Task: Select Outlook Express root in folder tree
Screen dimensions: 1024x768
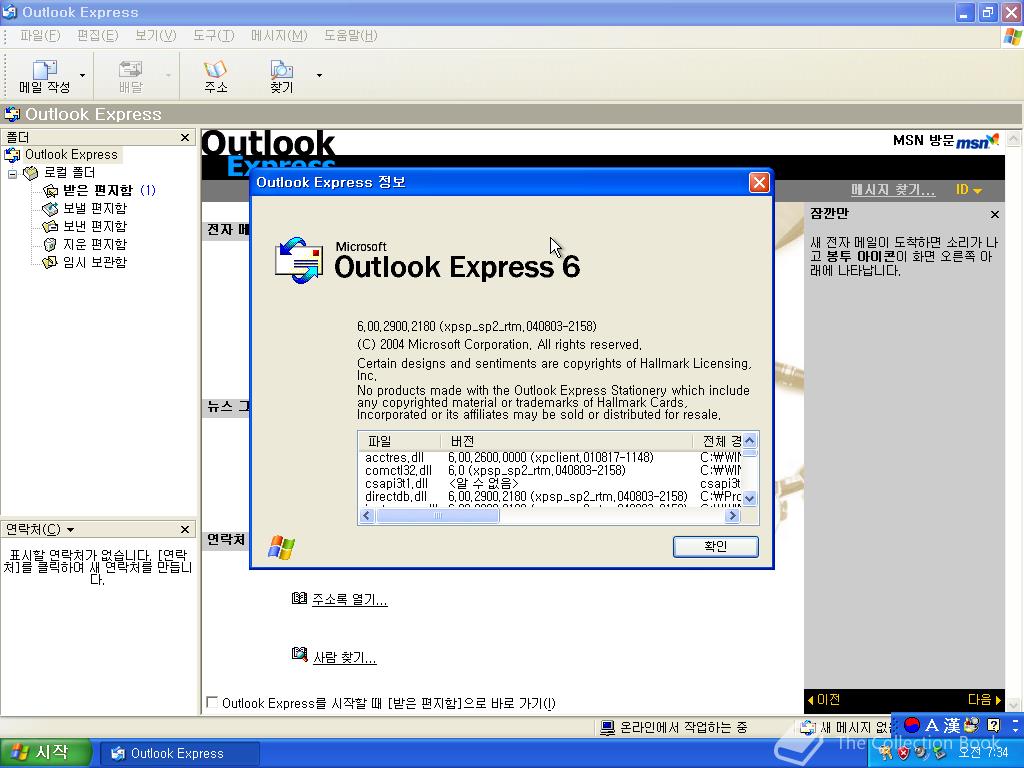Action: 71,155
